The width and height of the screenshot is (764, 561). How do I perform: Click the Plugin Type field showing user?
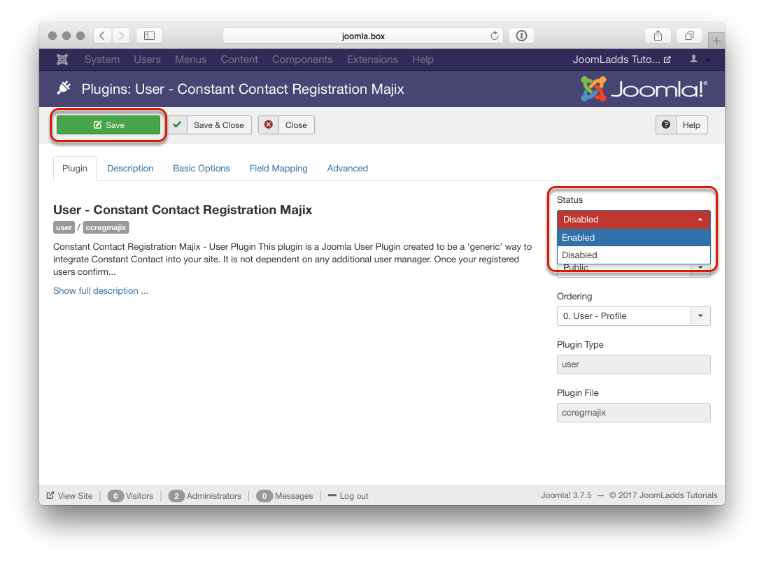click(x=633, y=364)
